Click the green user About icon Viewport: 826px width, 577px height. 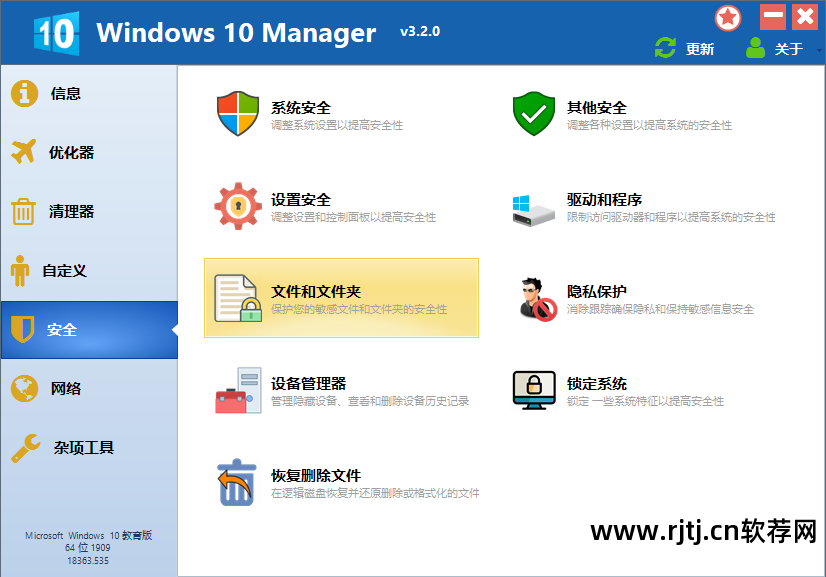click(755, 48)
